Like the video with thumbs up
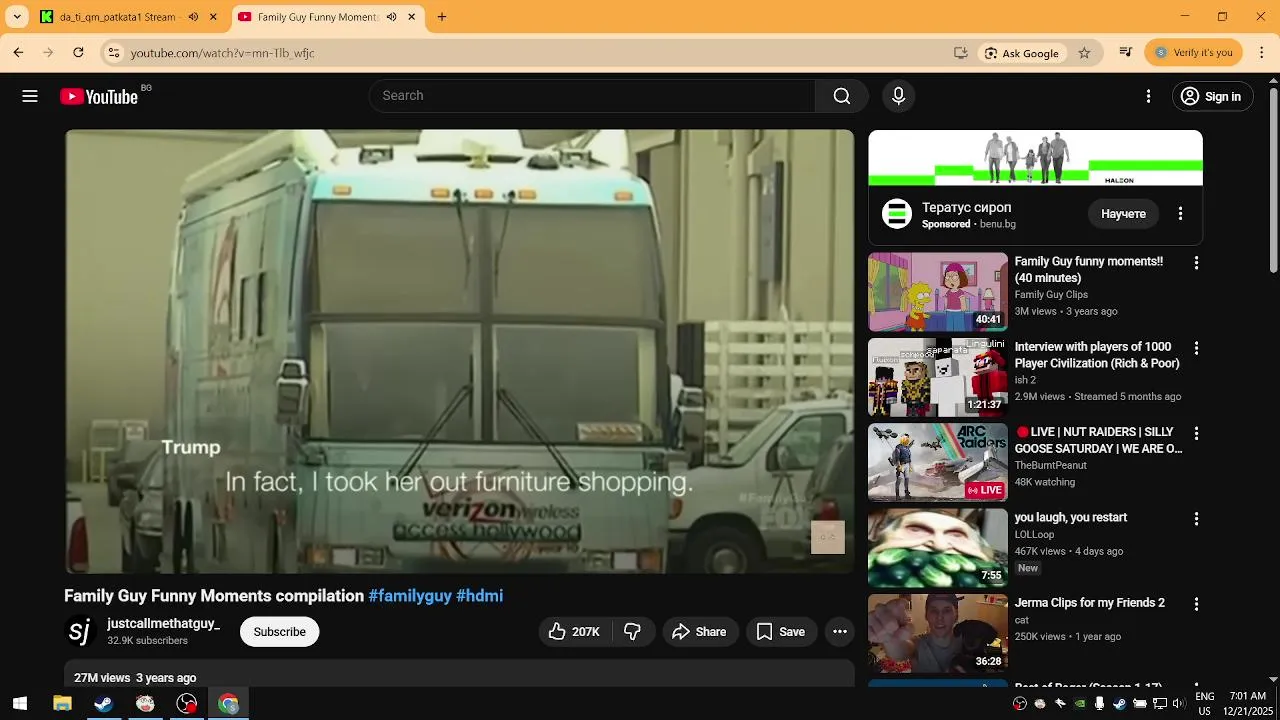Image resolution: width=1280 pixels, height=720 pixels. [574, 631]
